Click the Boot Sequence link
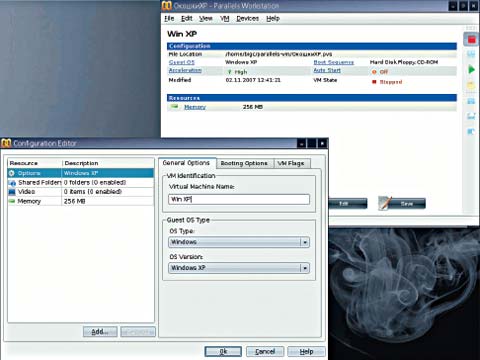This screenshot has width=480, height=360. coord(334,62)
